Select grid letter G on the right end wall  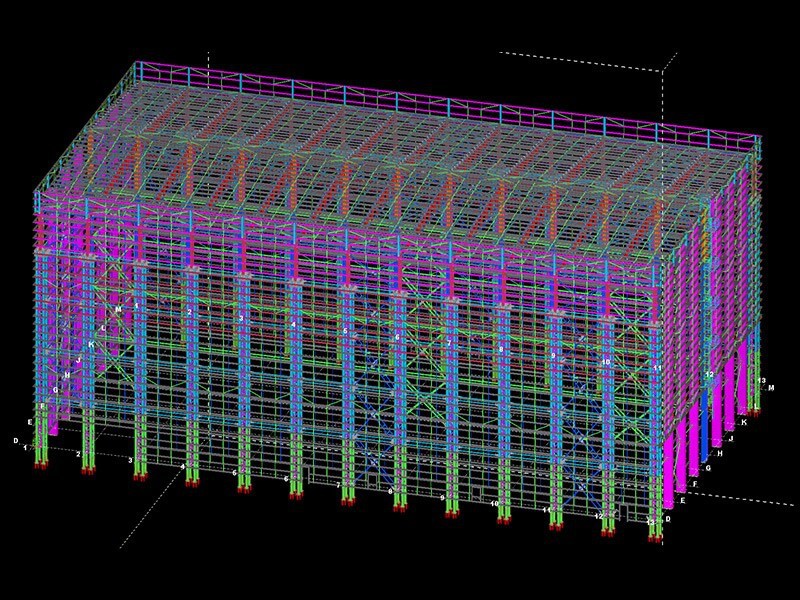click(x=708, y=468)
